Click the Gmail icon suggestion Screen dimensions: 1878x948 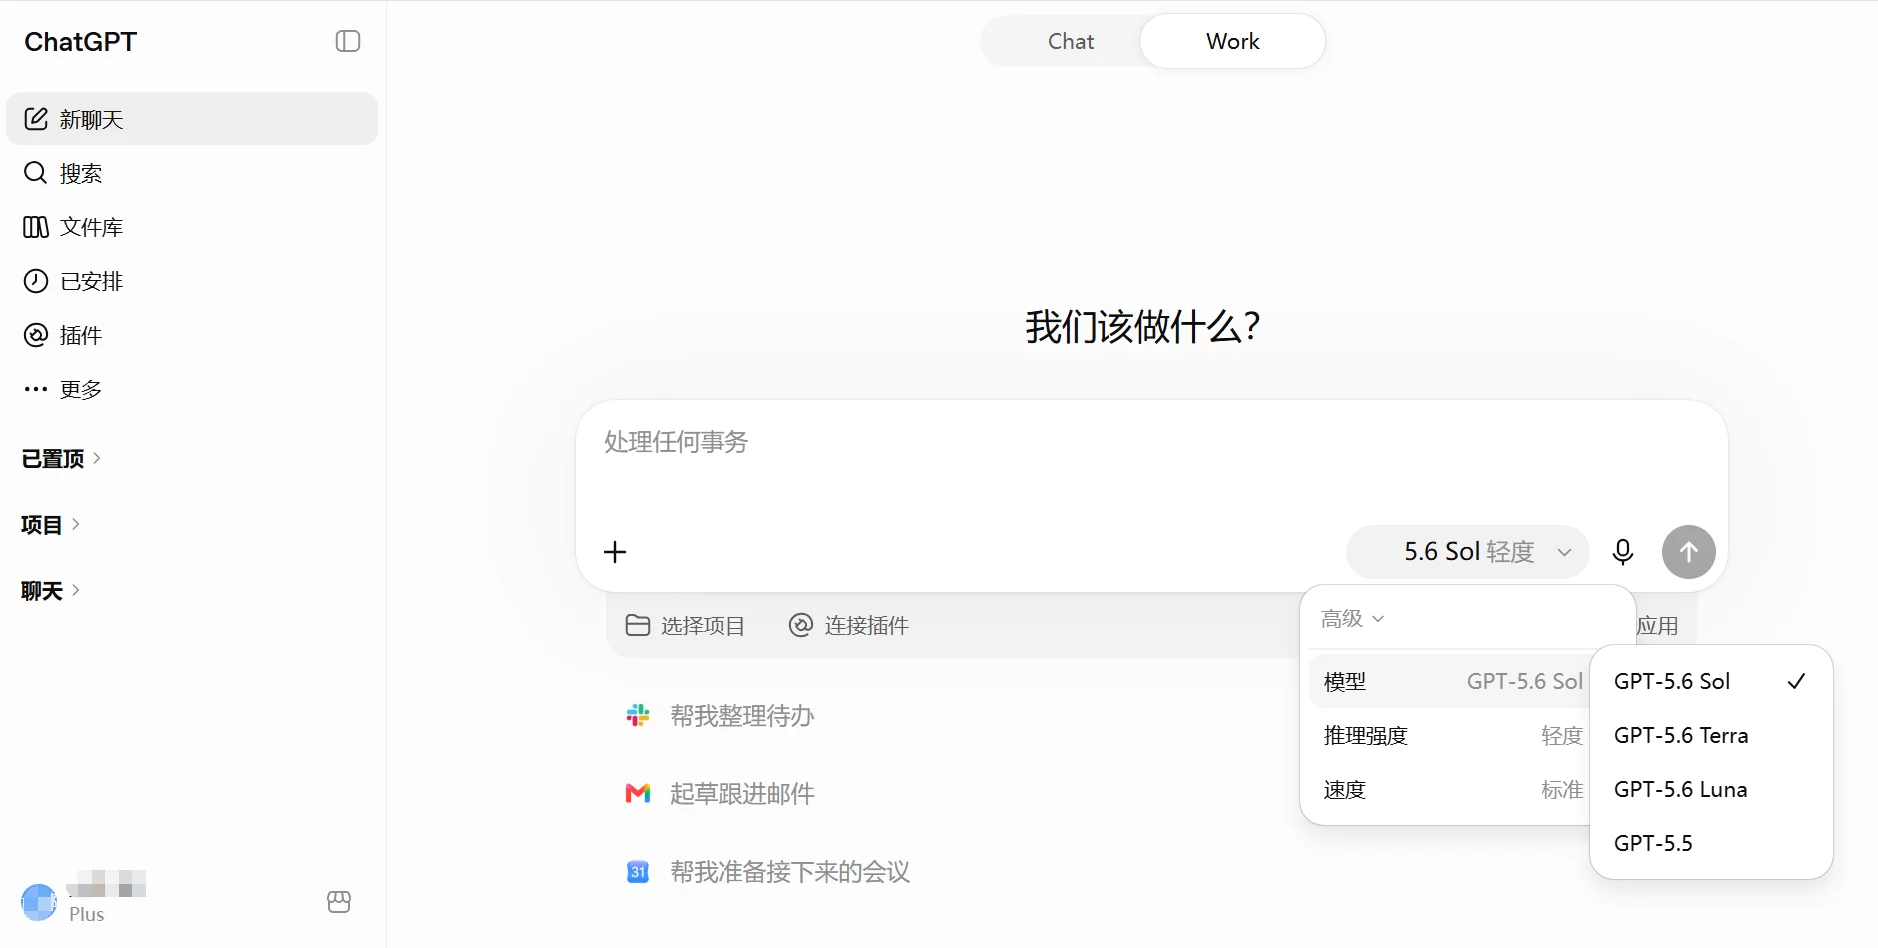pyautogui.click(x=638, y=793)
